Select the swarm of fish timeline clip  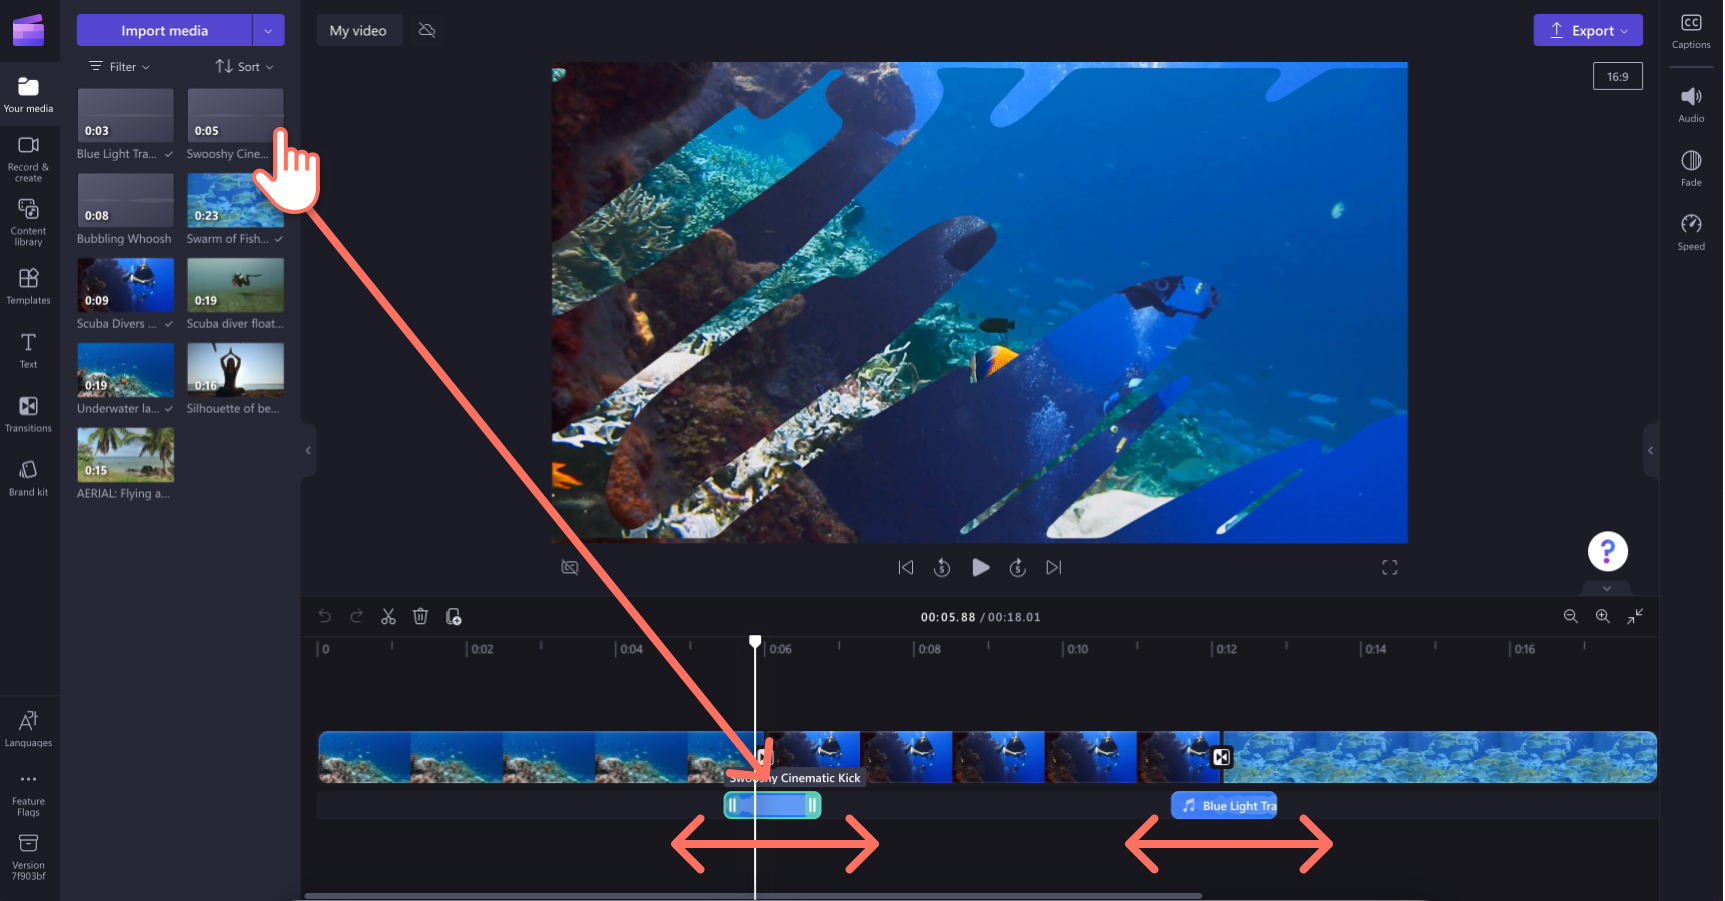click(x=1440, y=757)
